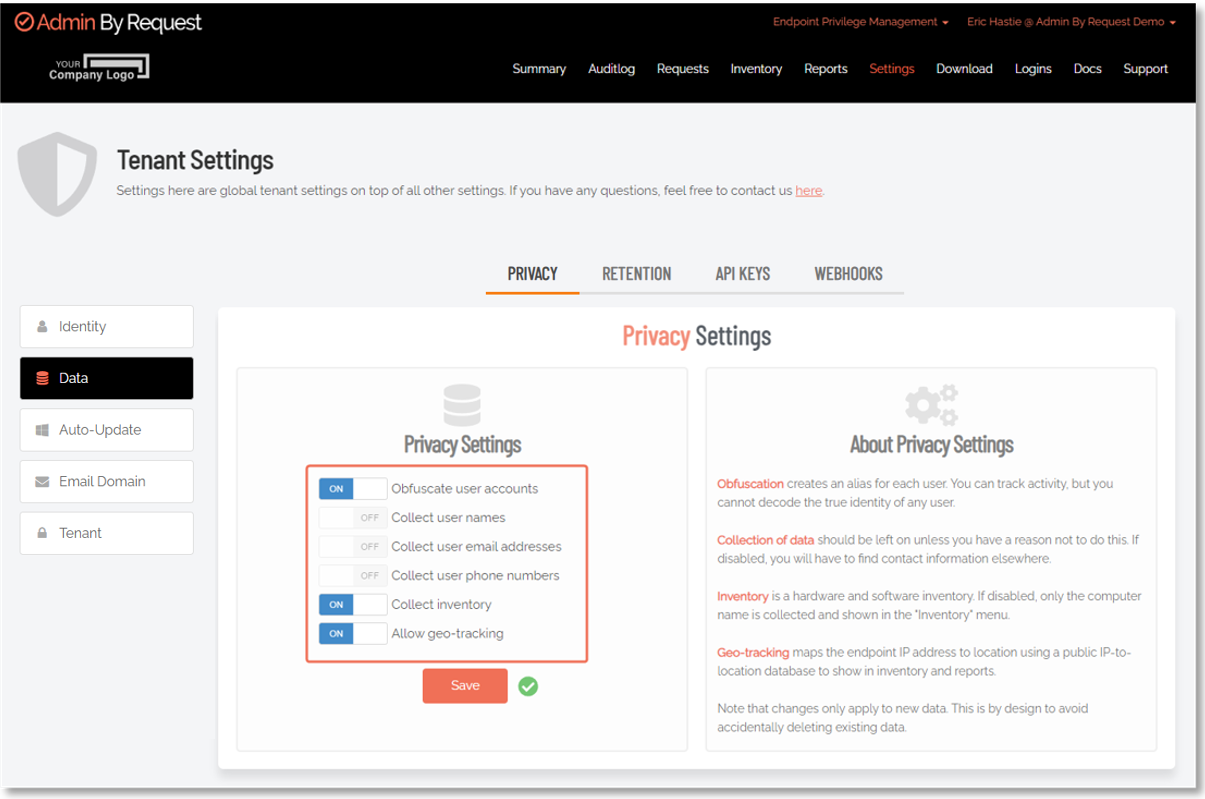Follow the 'here' contact link

click(808, 191)
